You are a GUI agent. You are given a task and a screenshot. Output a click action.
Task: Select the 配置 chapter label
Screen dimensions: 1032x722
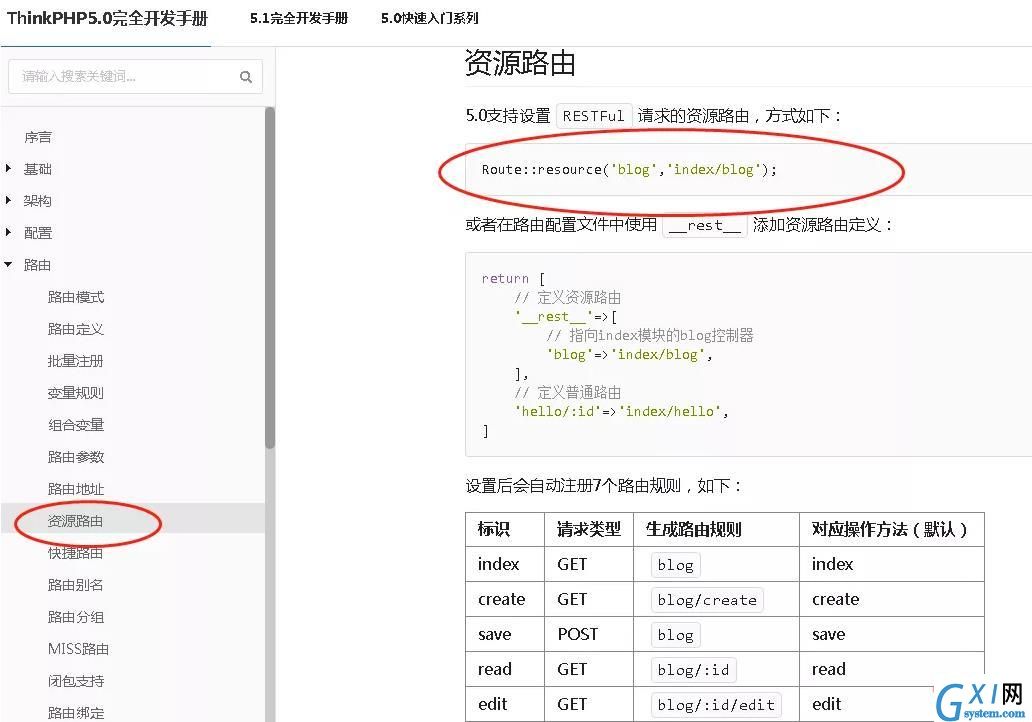coord(38,233)
